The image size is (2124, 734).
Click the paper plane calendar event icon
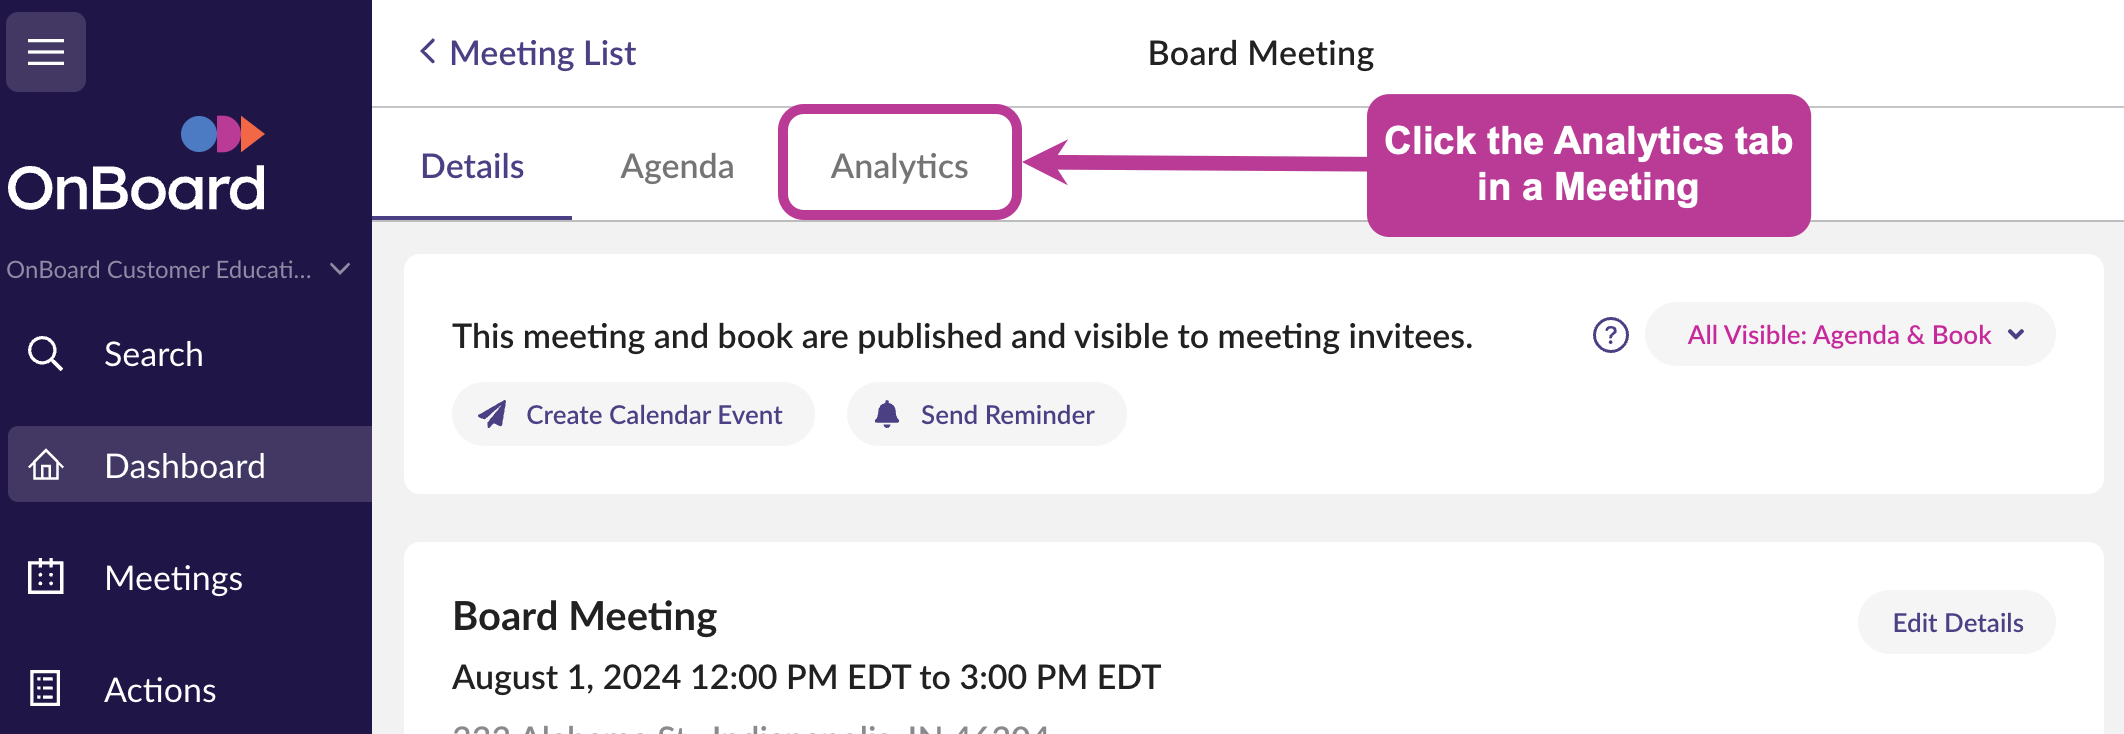click(492, 414)
